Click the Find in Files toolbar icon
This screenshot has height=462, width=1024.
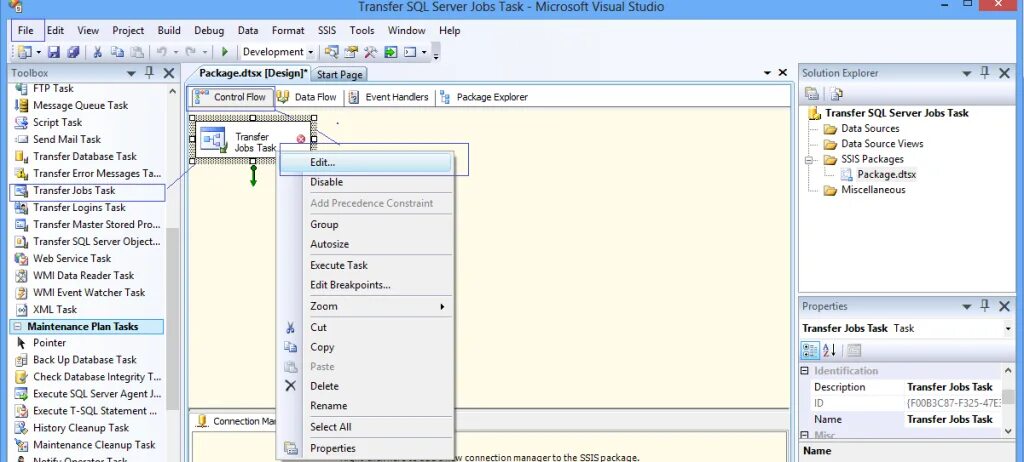331,52
